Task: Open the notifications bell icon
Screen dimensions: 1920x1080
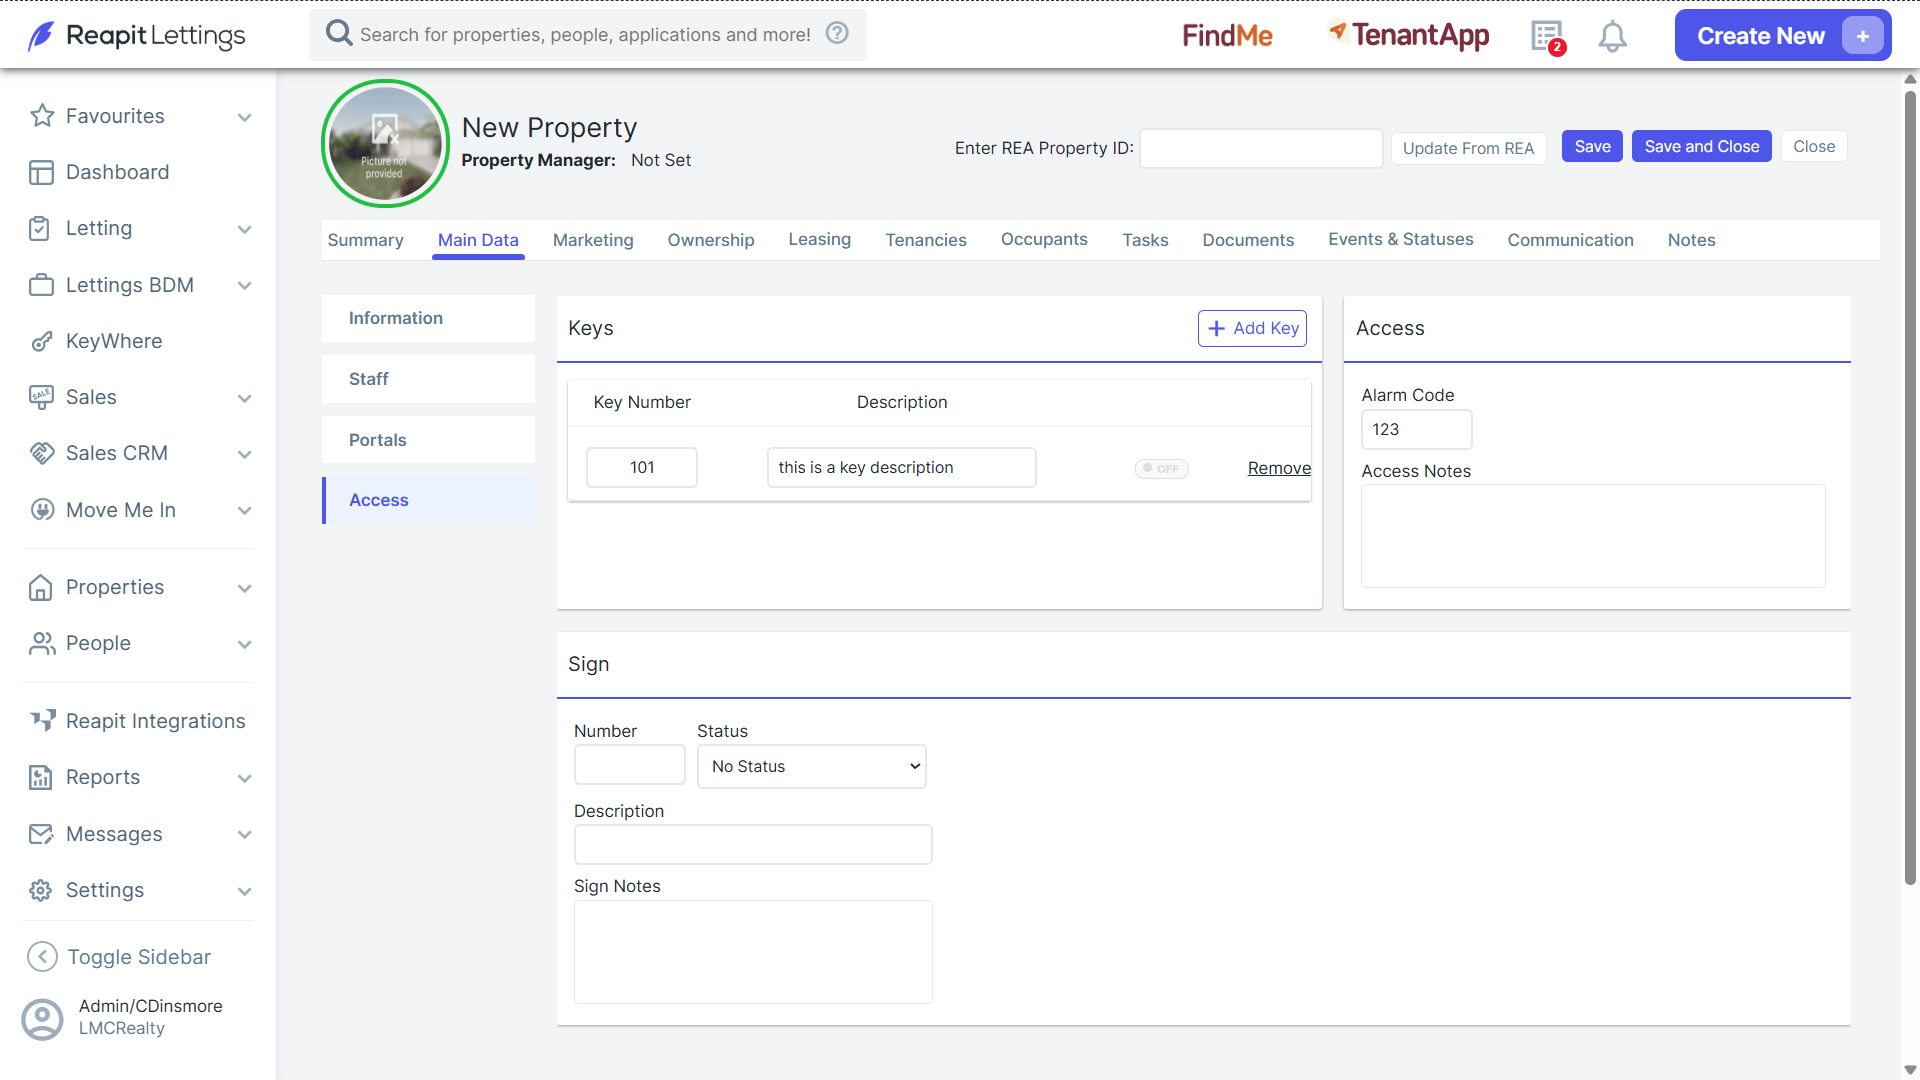Action: click(1612, 37)
